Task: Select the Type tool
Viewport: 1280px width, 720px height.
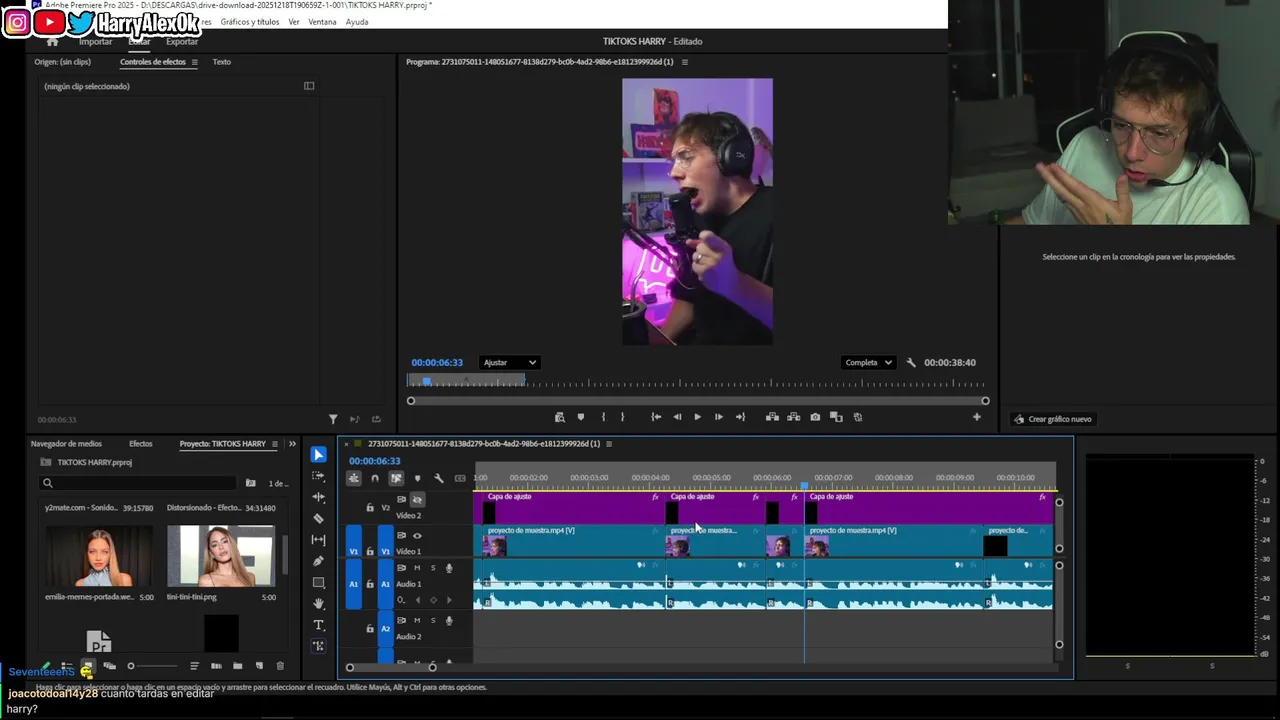Action: (318, 625)
